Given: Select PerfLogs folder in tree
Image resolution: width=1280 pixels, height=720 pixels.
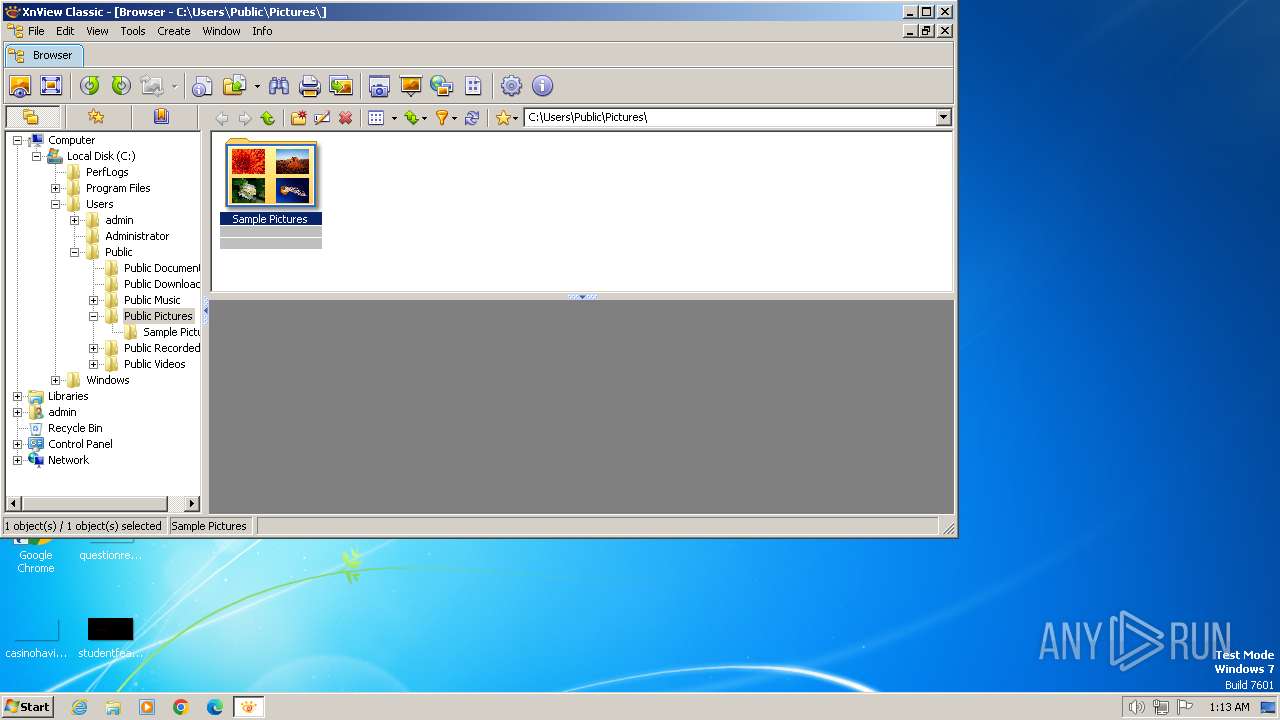Looking at the screenshot, I should coord(107,172).
